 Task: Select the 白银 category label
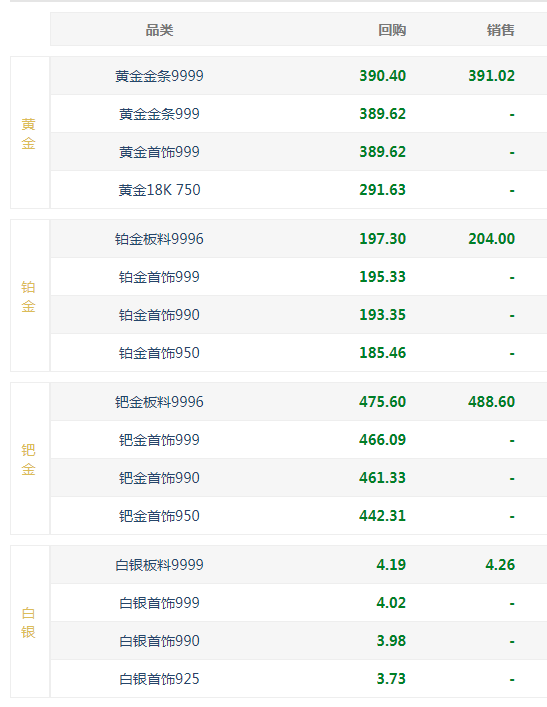click(28, 623)
